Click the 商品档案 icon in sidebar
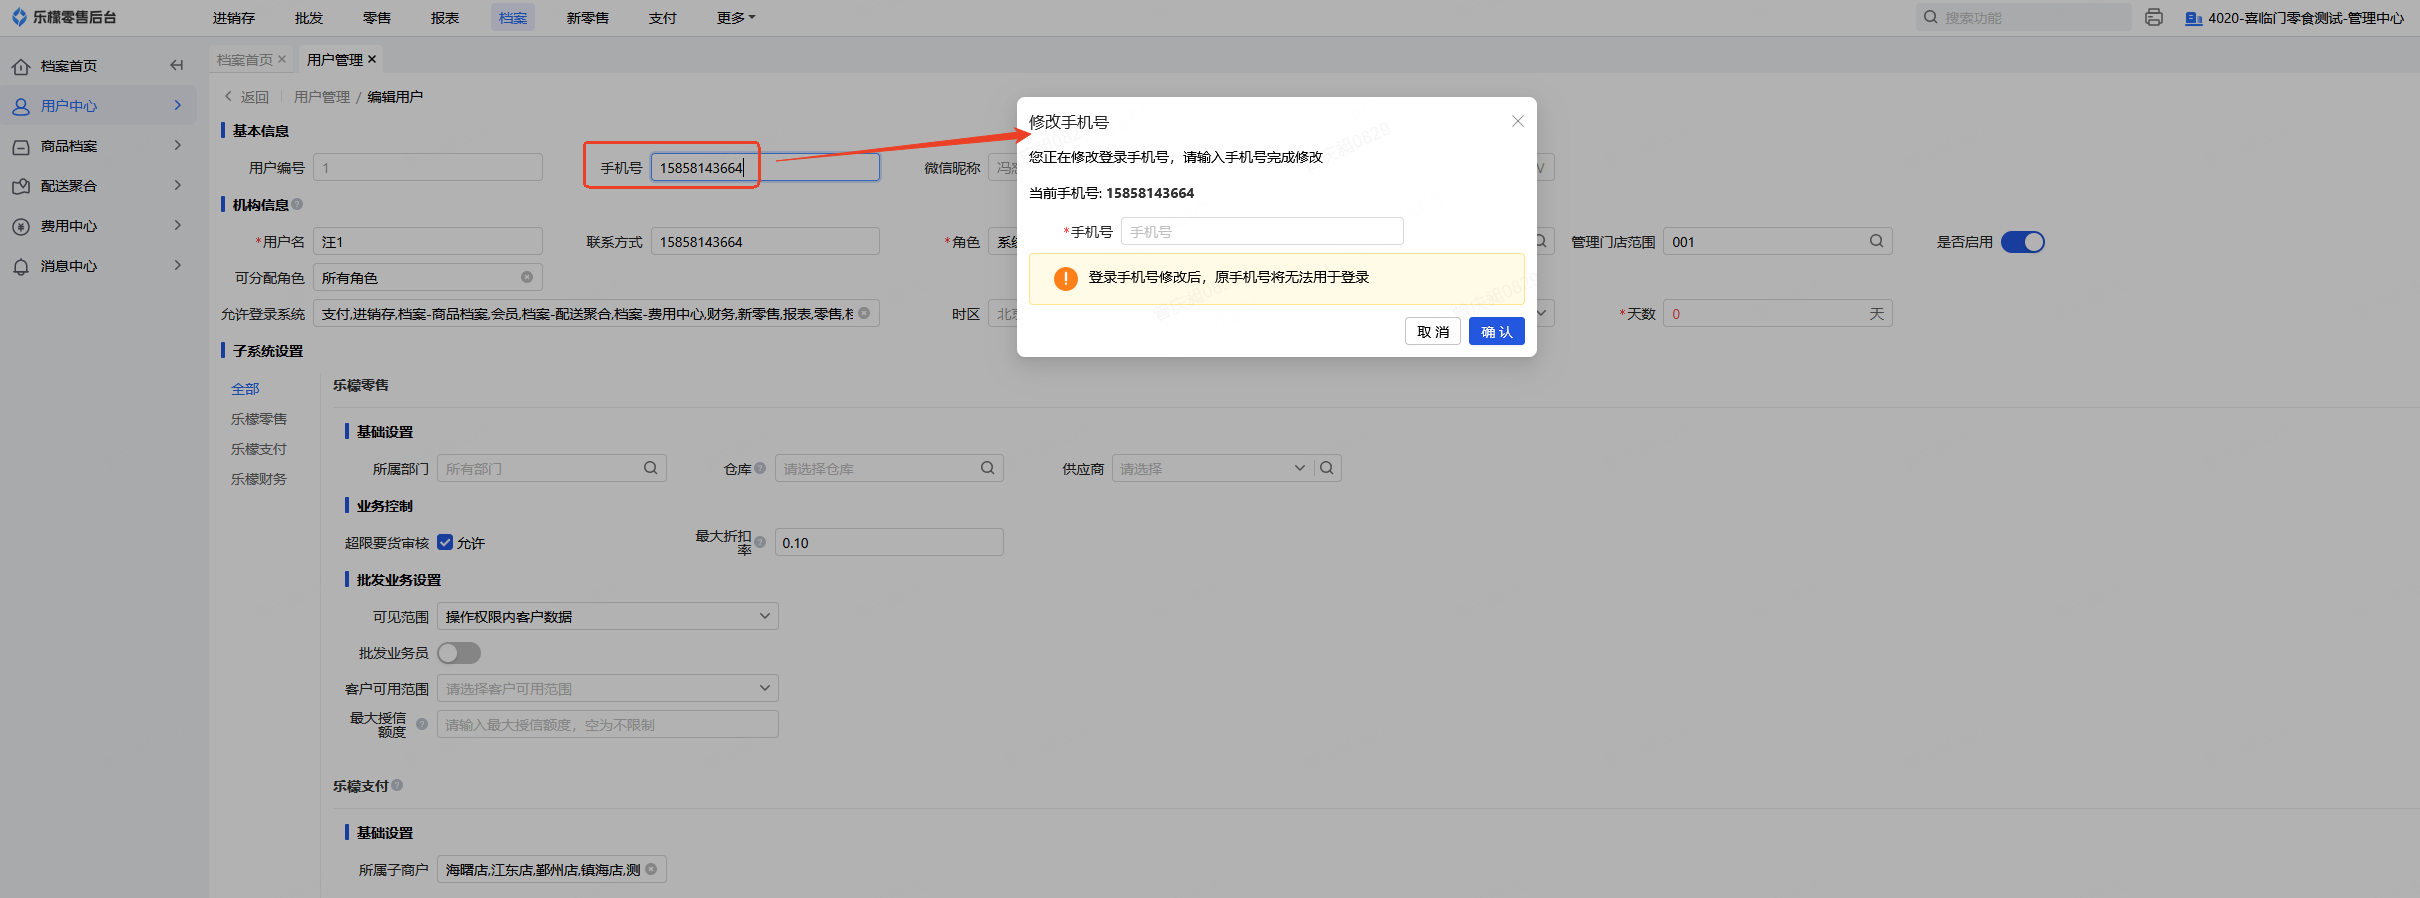Image resolution: width=2420 pixels, height=898 pixels. coord(21,147)
